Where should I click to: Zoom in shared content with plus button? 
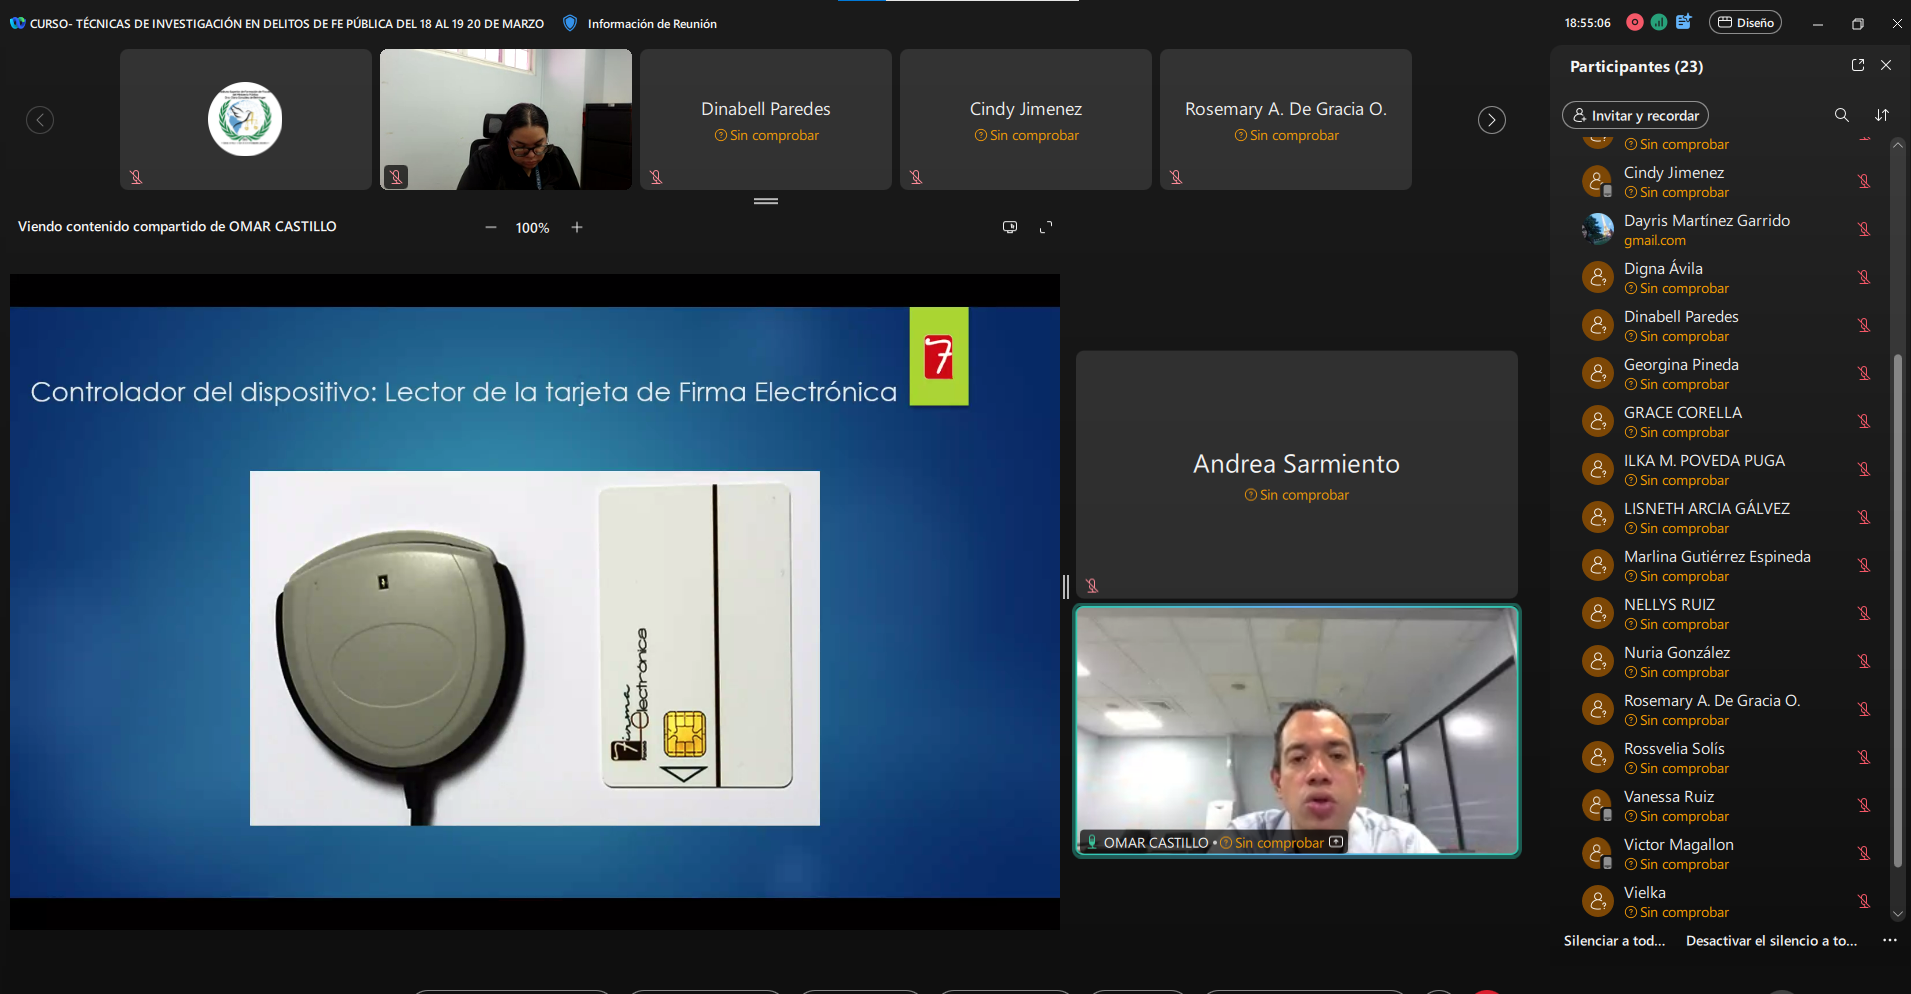point(577,227)
